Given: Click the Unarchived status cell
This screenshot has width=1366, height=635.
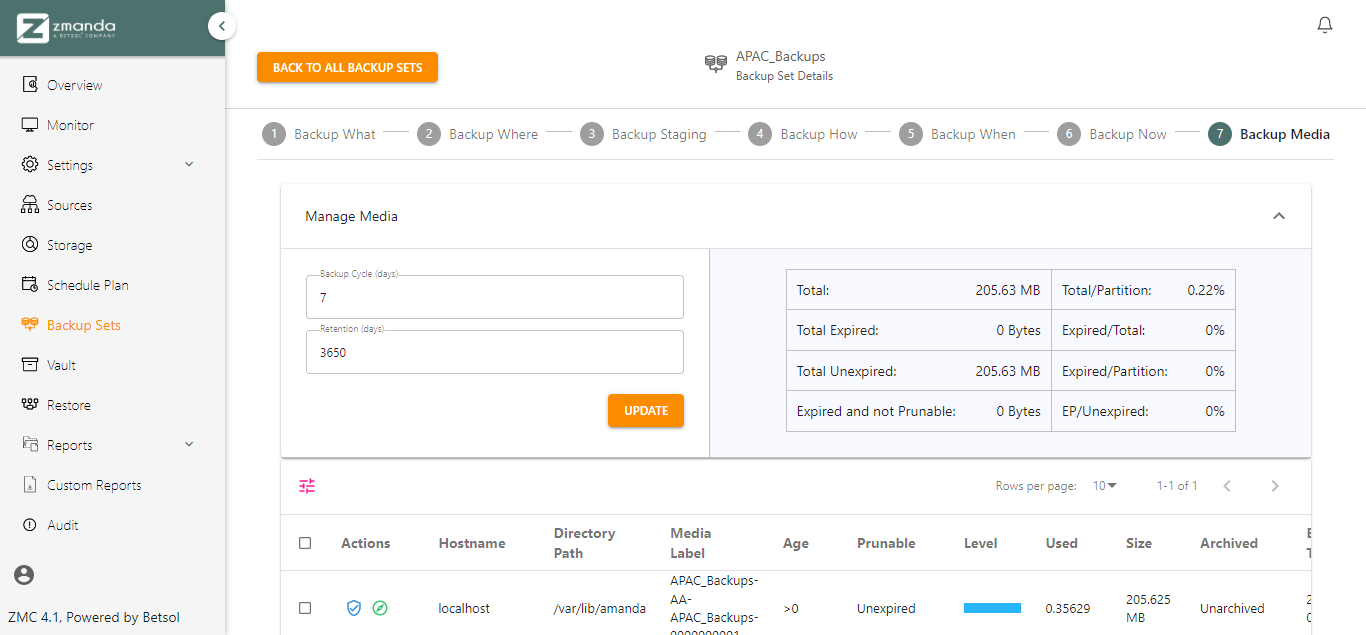Looking at the screenshot, I should pos(1232,608).
